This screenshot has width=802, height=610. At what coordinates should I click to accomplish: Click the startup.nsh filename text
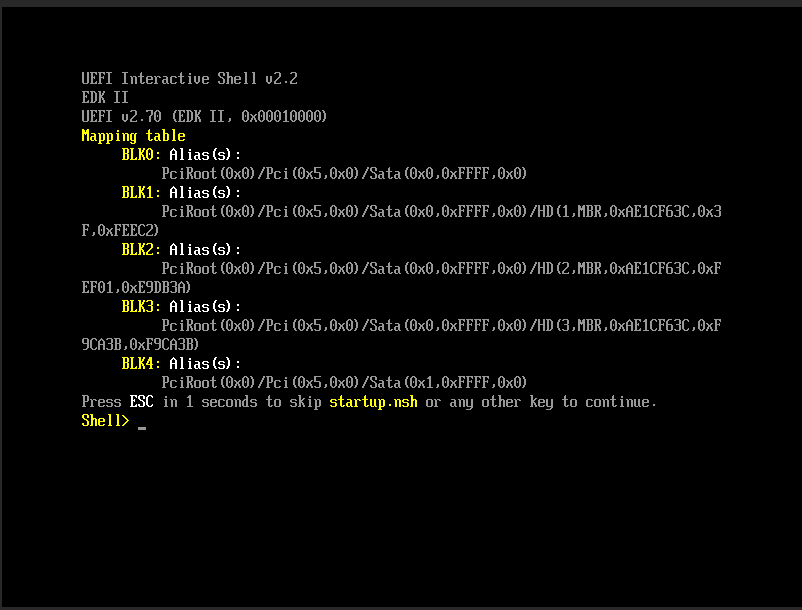373,402
